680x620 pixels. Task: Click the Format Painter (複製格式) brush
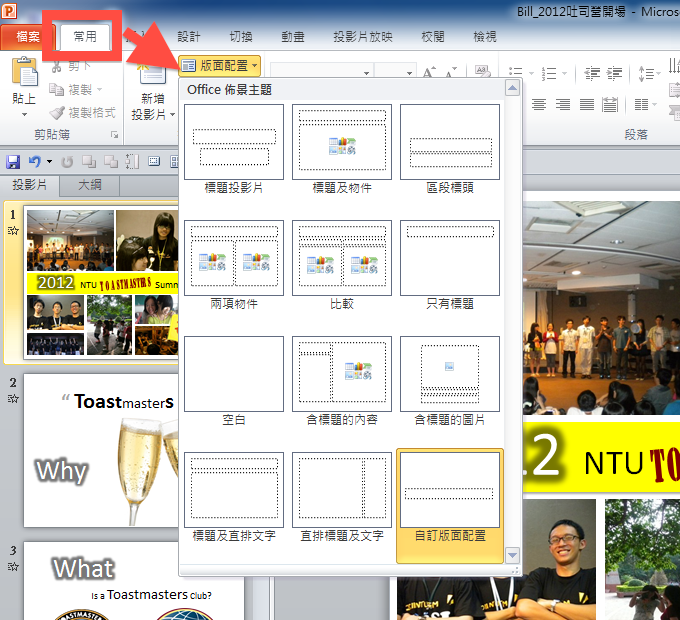point(57,113)
